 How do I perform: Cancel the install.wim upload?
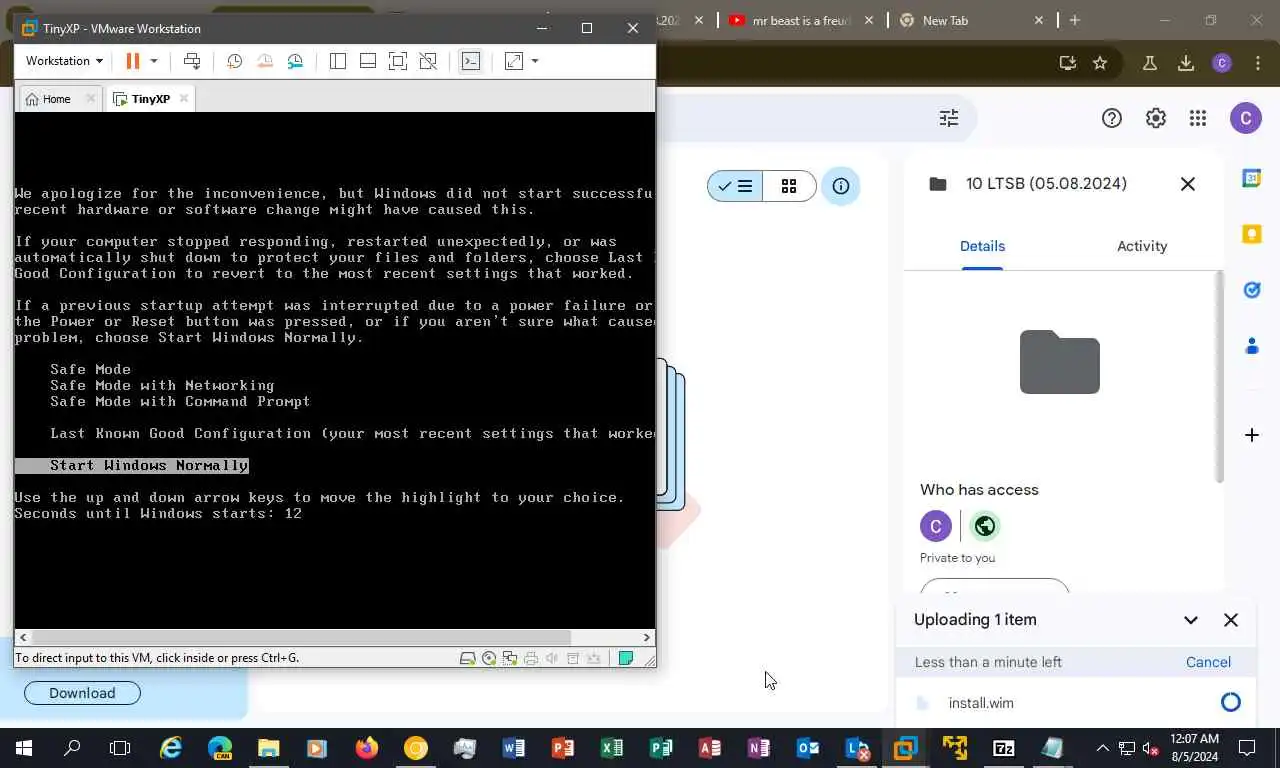click(1208, 662)
